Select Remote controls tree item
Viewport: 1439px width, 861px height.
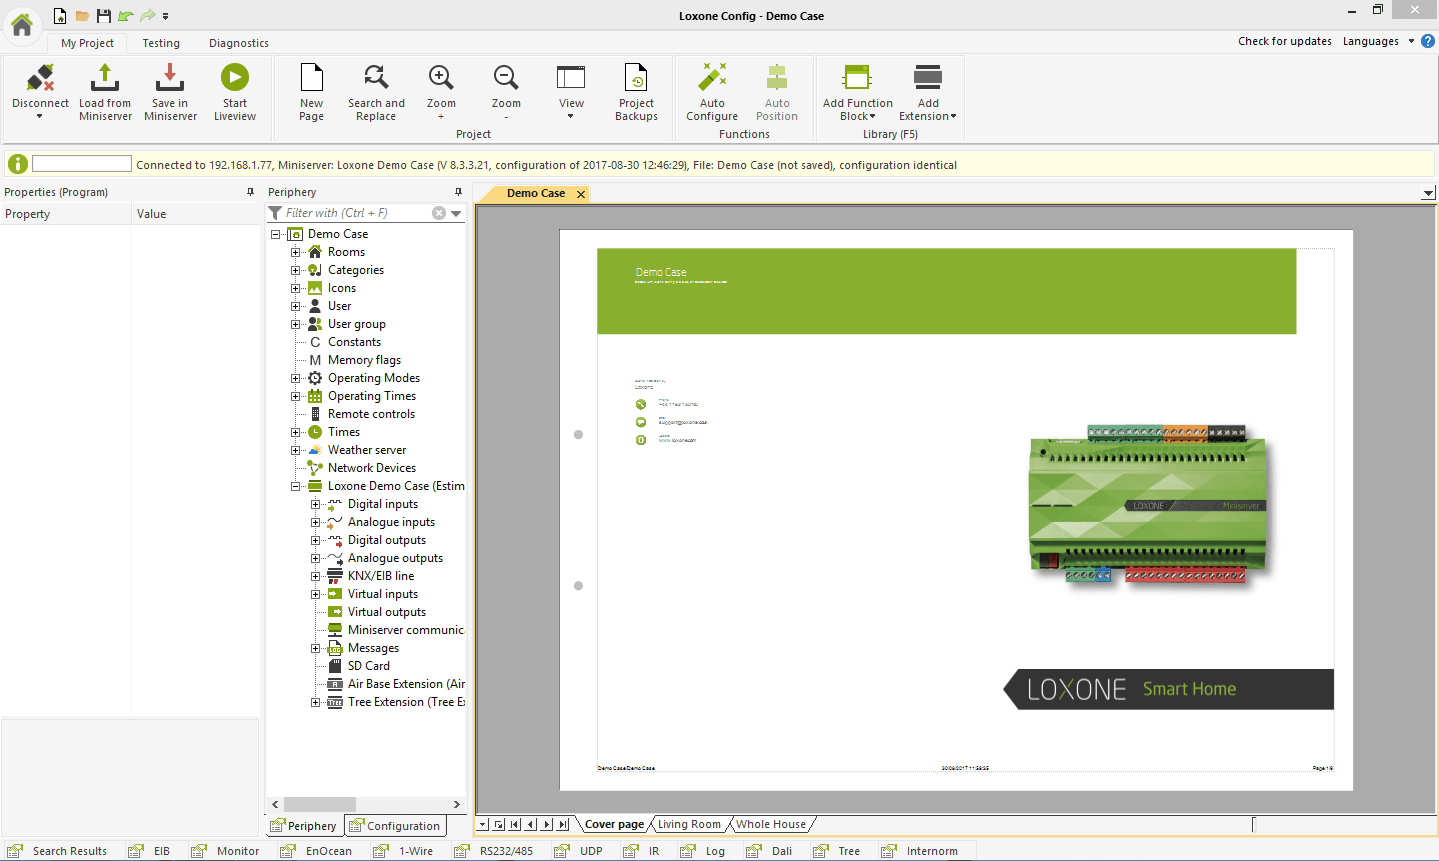[371, 414]
